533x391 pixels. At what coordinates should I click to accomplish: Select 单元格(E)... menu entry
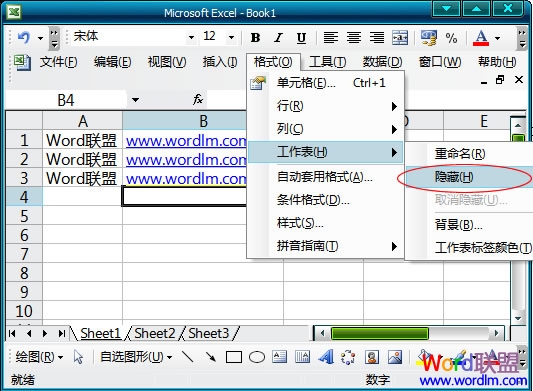pos(326,83)
